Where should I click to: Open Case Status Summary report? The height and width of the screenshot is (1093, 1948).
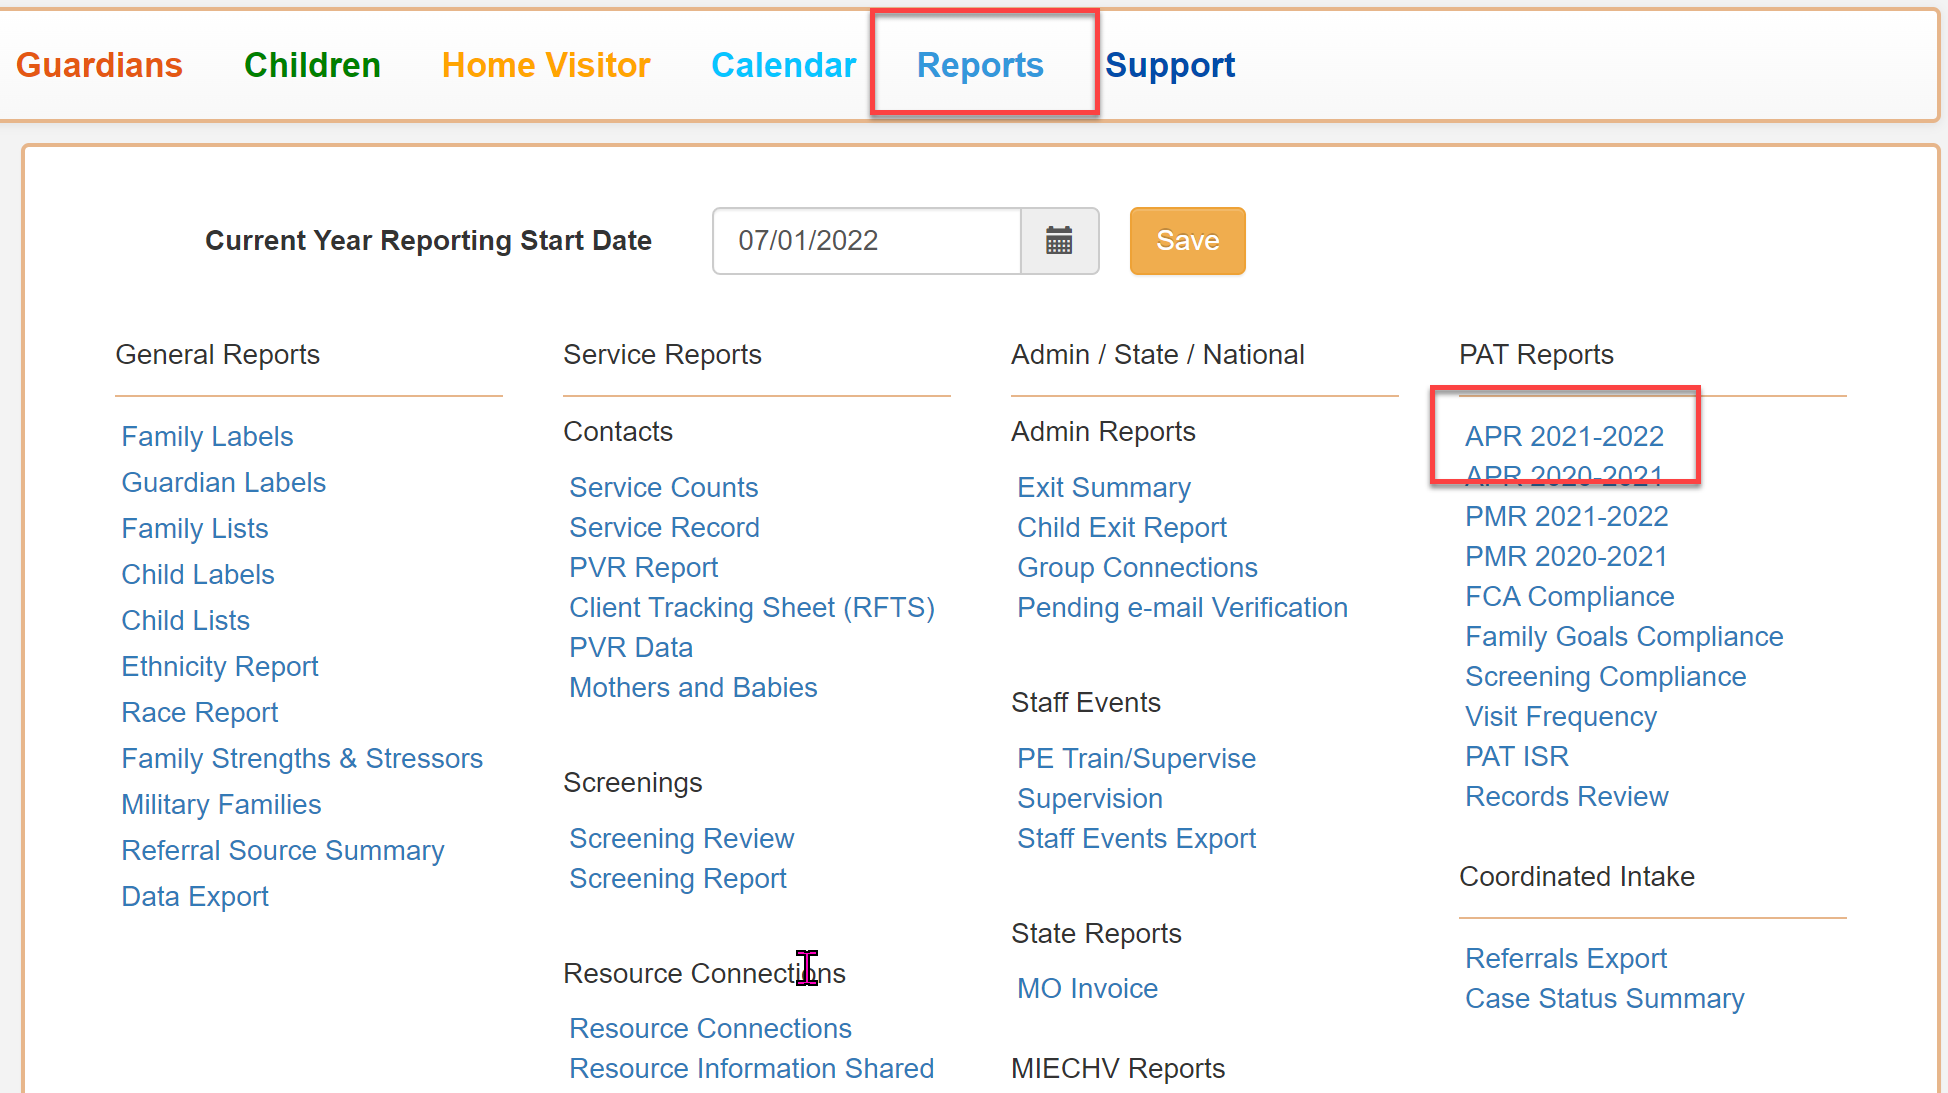pyautogui.click(x=1605, y=999)
